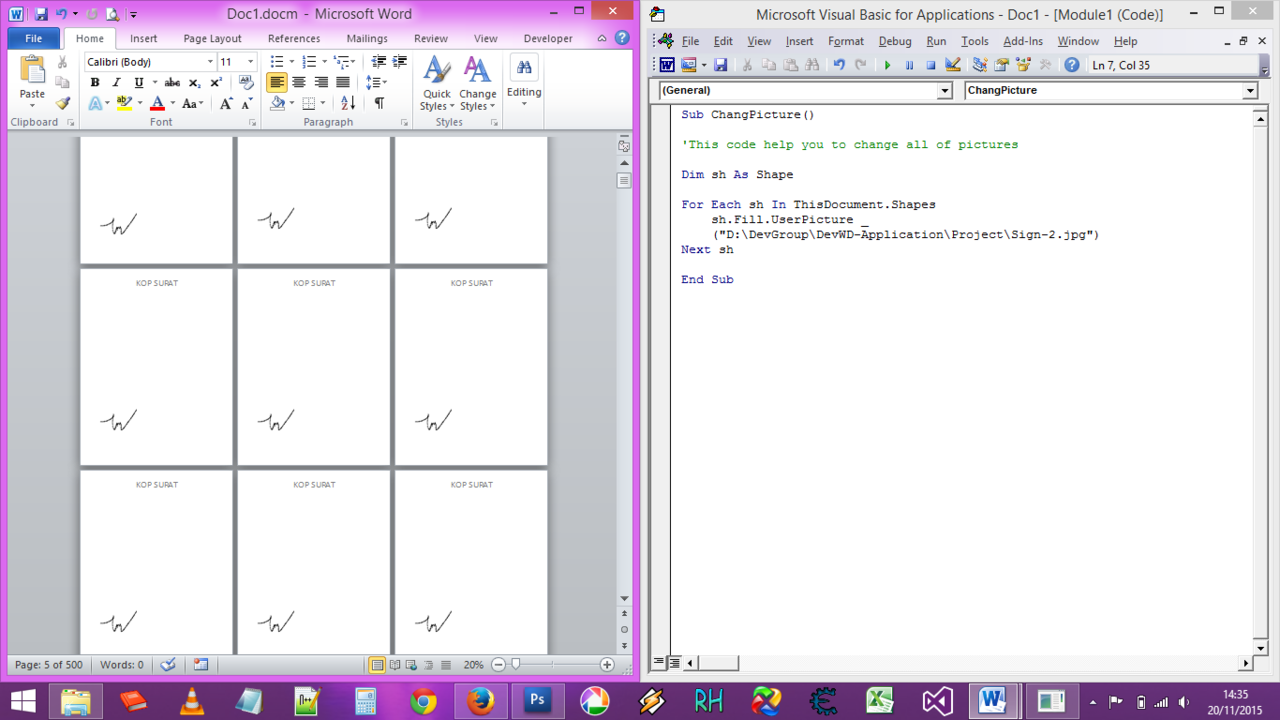
Task: Apply Superscript formatting in Word
Action: (x=215, y=83)
